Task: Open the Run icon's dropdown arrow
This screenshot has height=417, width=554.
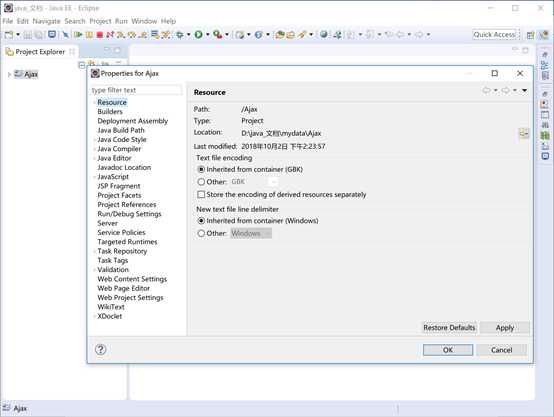Action: 207,35
